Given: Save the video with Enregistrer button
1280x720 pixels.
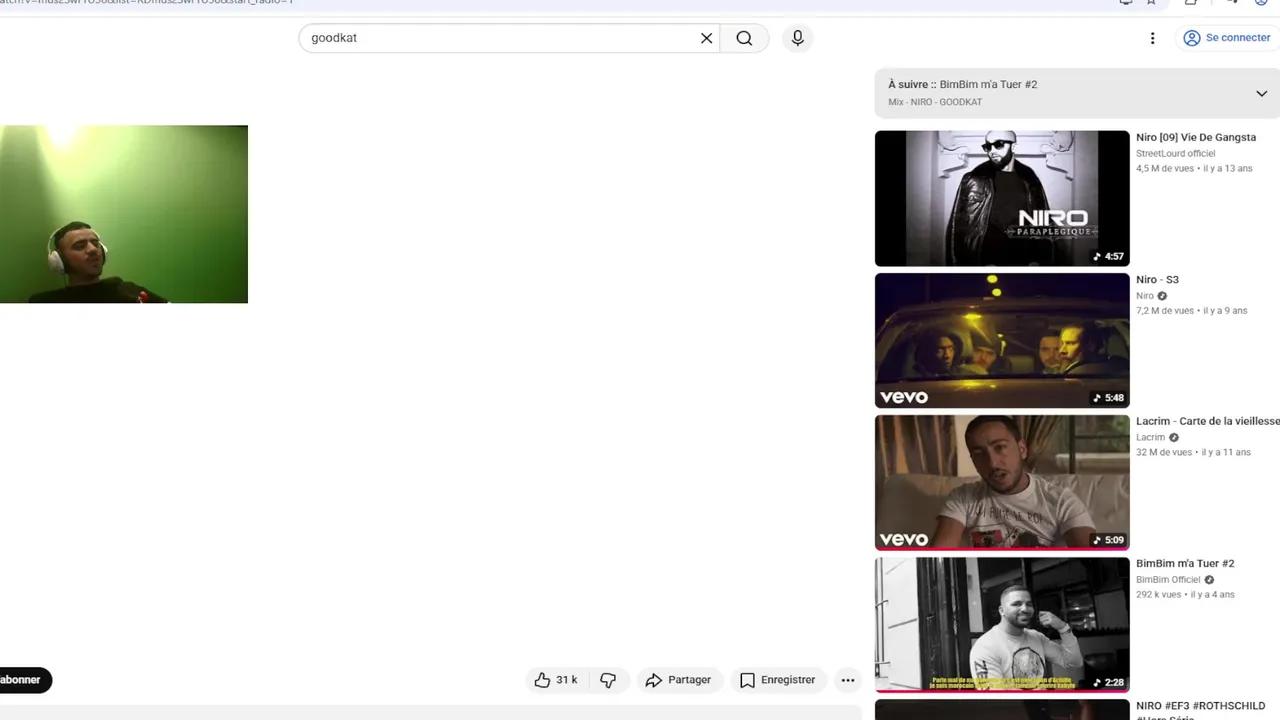Looking at the screenshot, I should point(778,680).
